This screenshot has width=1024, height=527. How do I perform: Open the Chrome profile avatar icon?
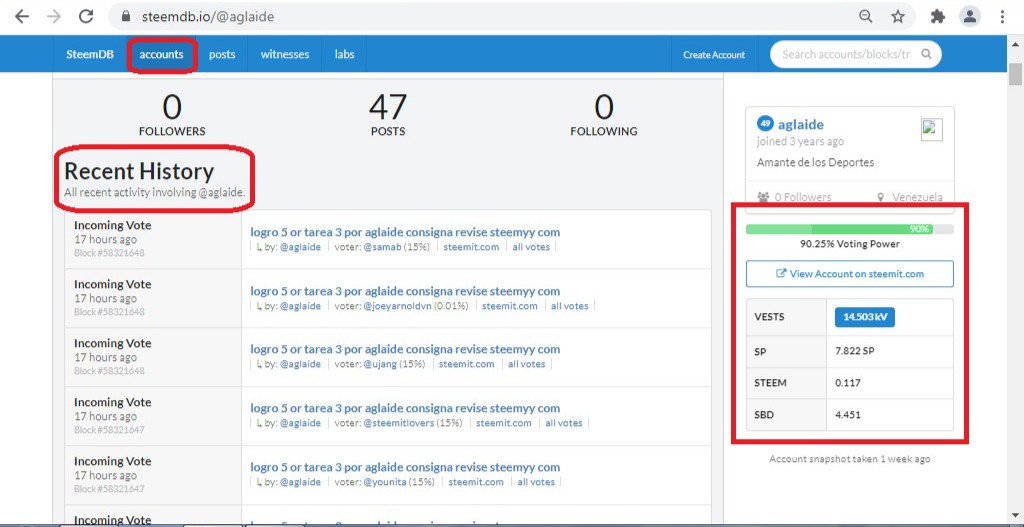pyautogui.click(x=970, y=16)
